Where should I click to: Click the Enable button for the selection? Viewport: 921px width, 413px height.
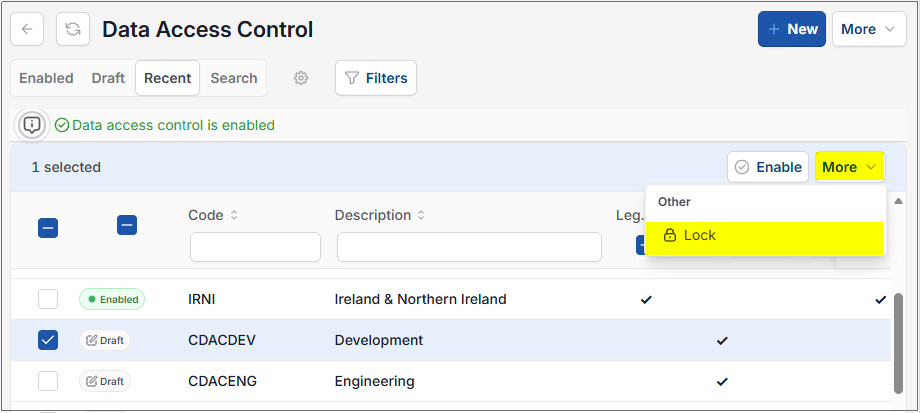[768, 167]
